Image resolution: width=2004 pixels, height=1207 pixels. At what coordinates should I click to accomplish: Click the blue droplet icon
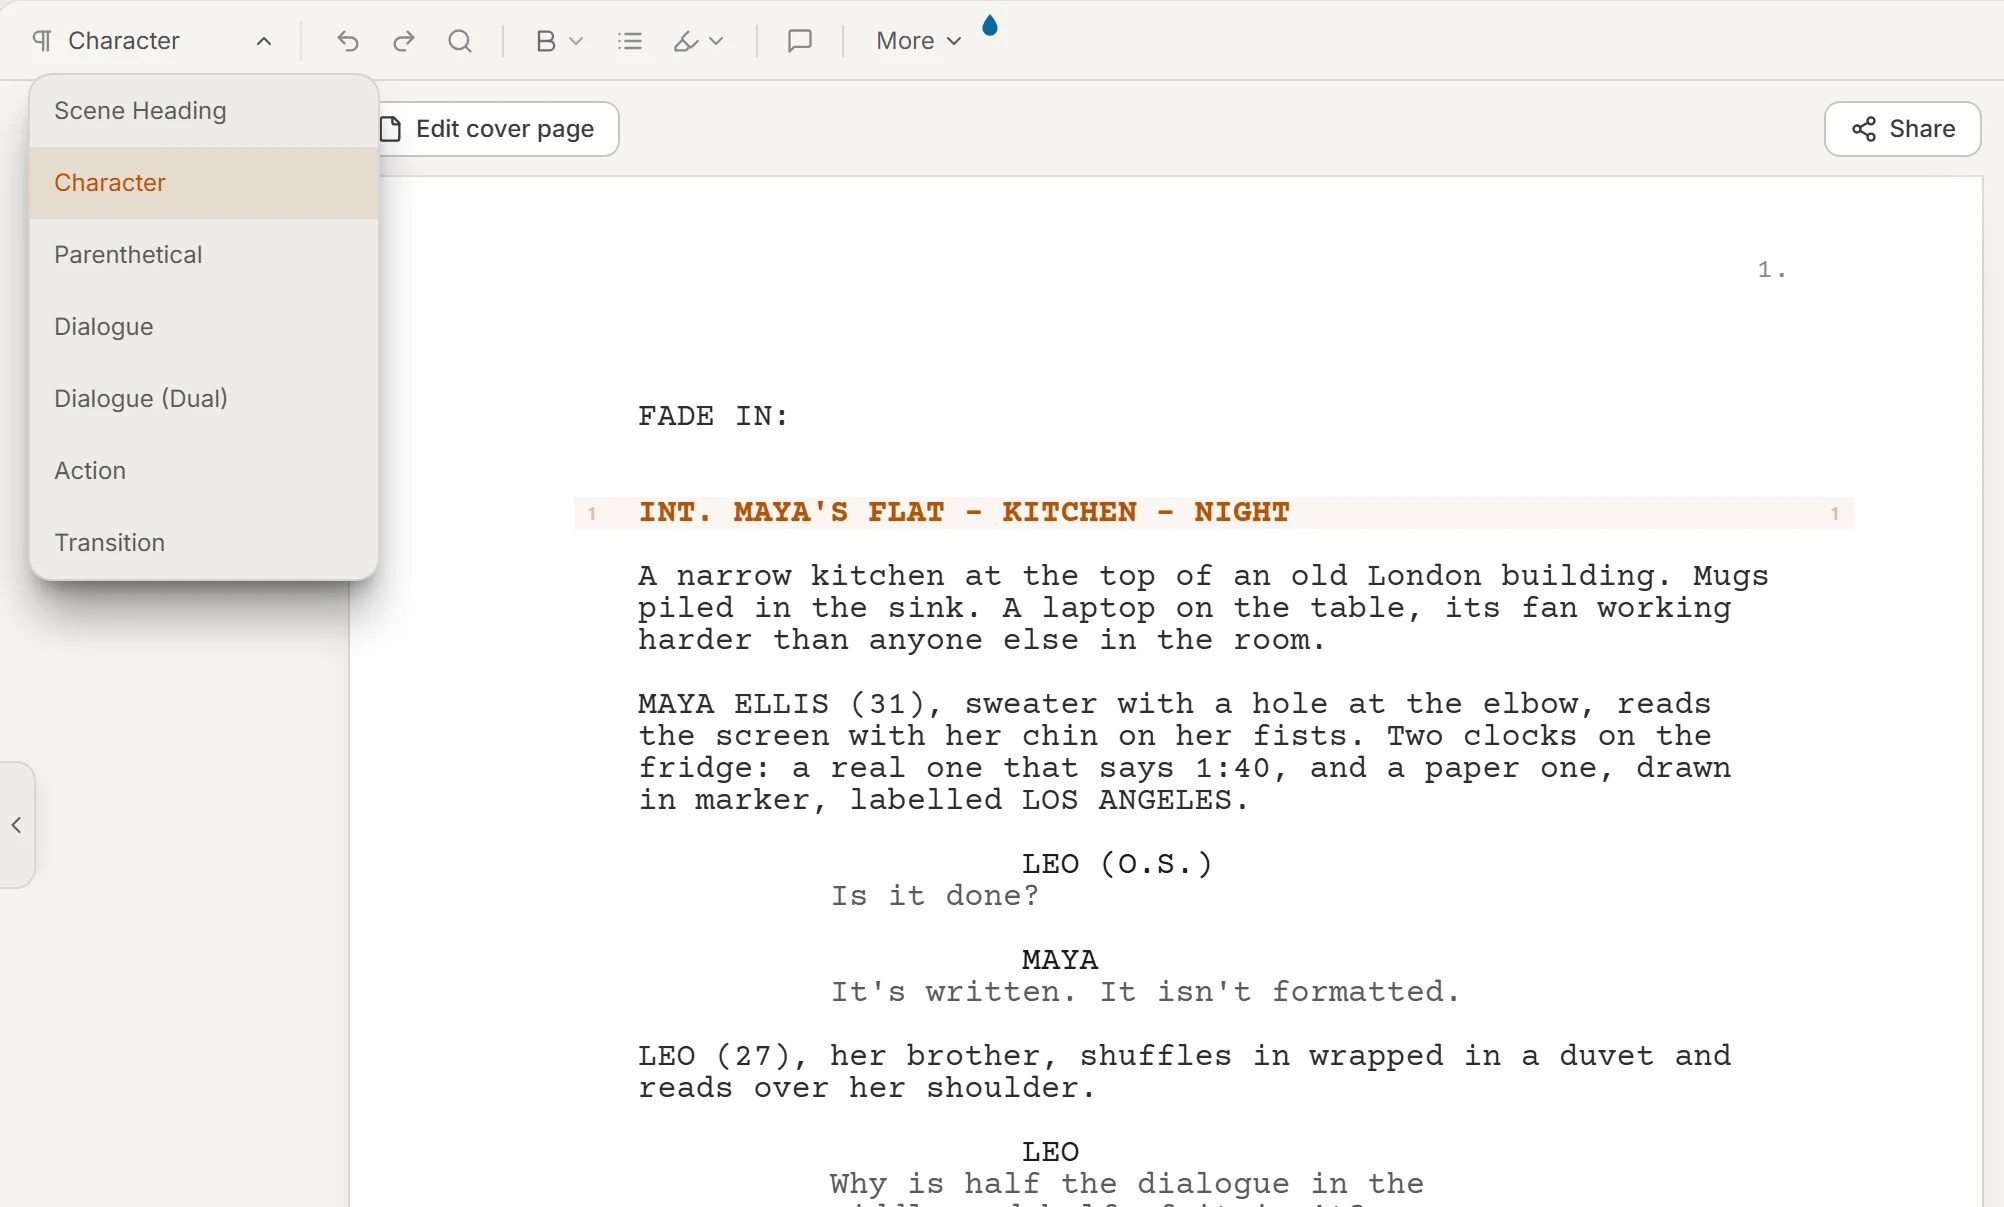(990, 25)
